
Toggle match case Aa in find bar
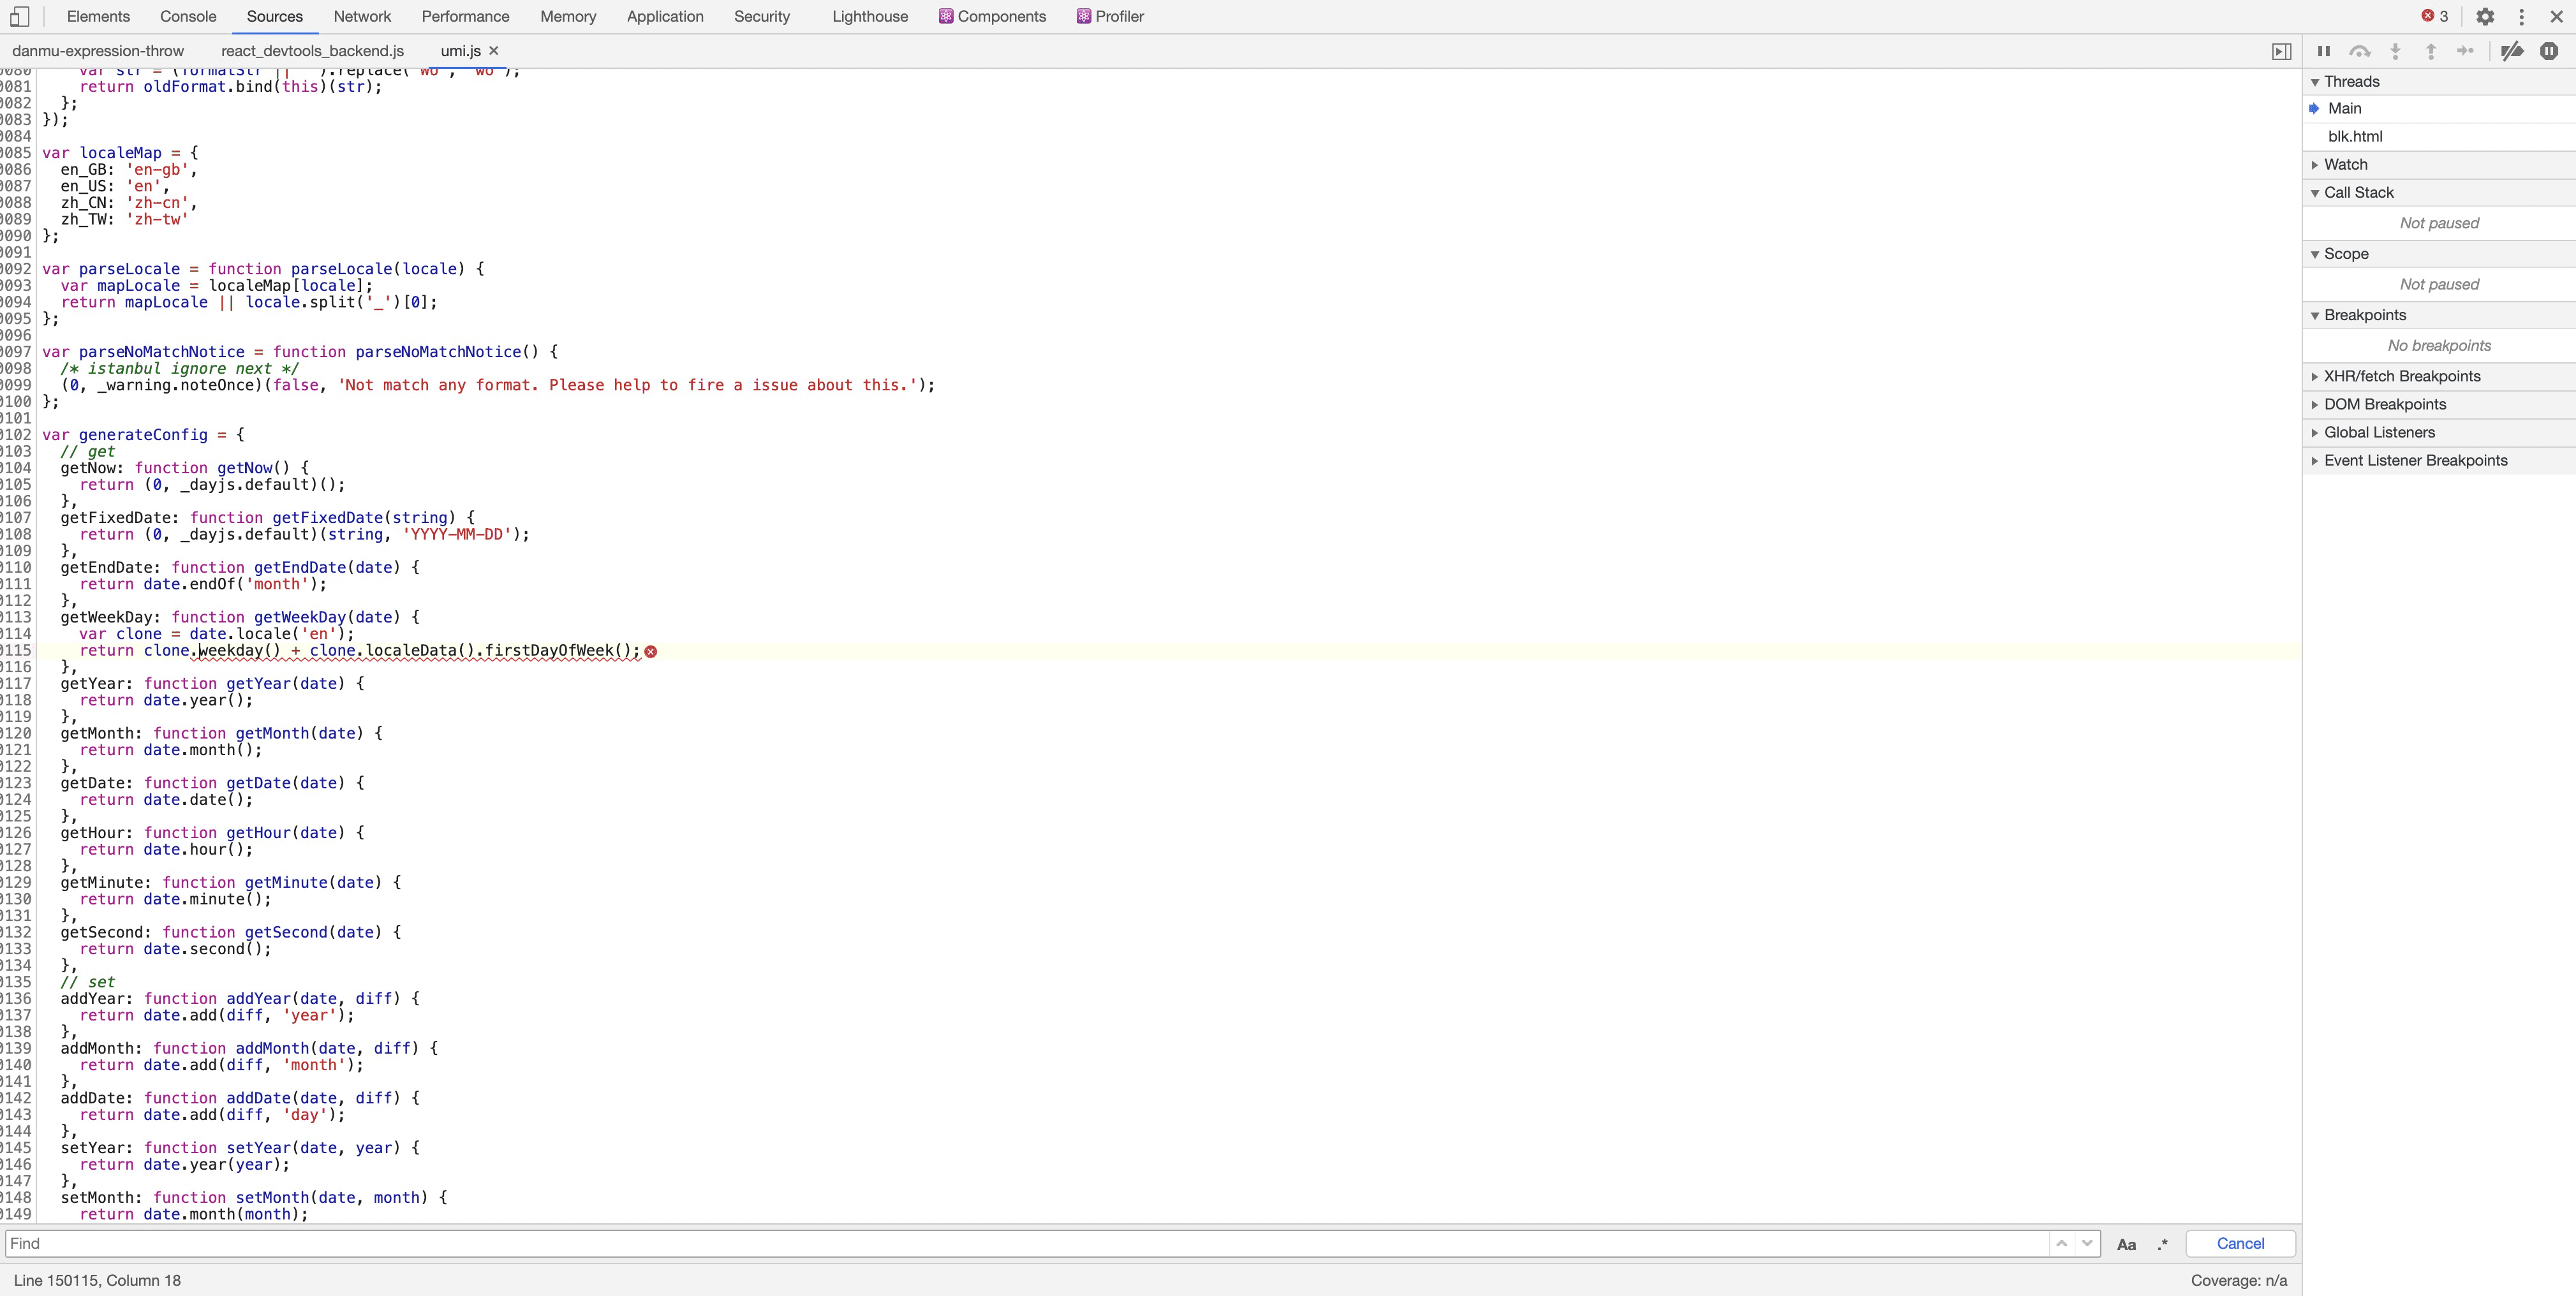[2126, 1244]
